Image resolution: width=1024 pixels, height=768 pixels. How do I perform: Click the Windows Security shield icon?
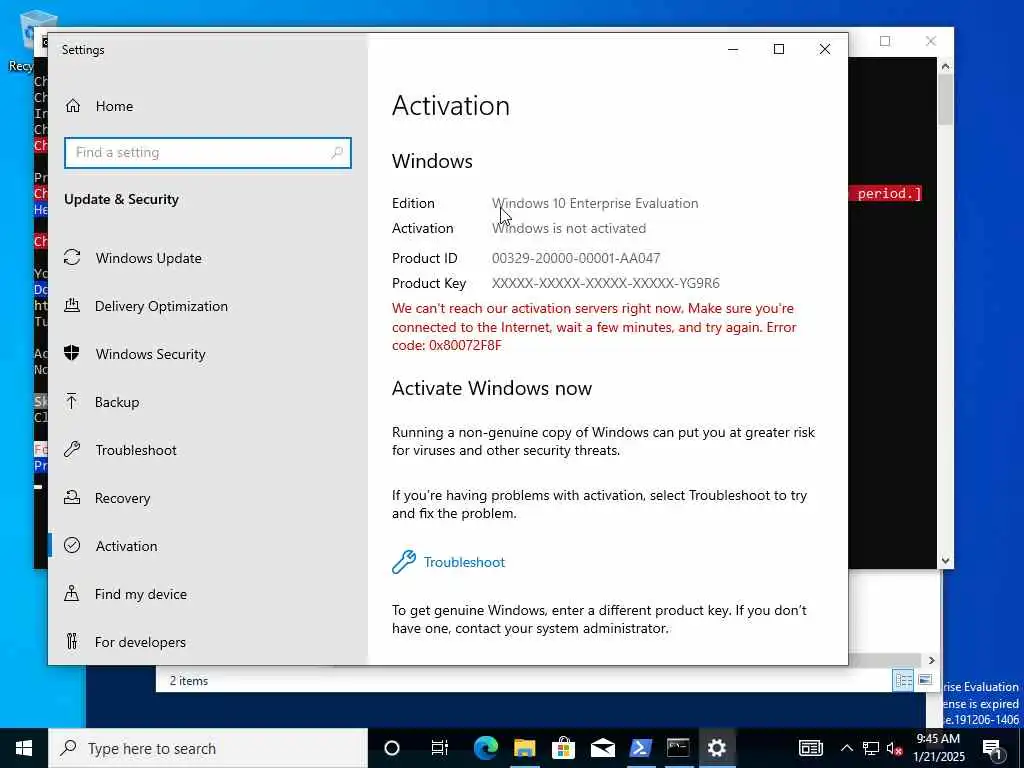click(x=72, y=353)
